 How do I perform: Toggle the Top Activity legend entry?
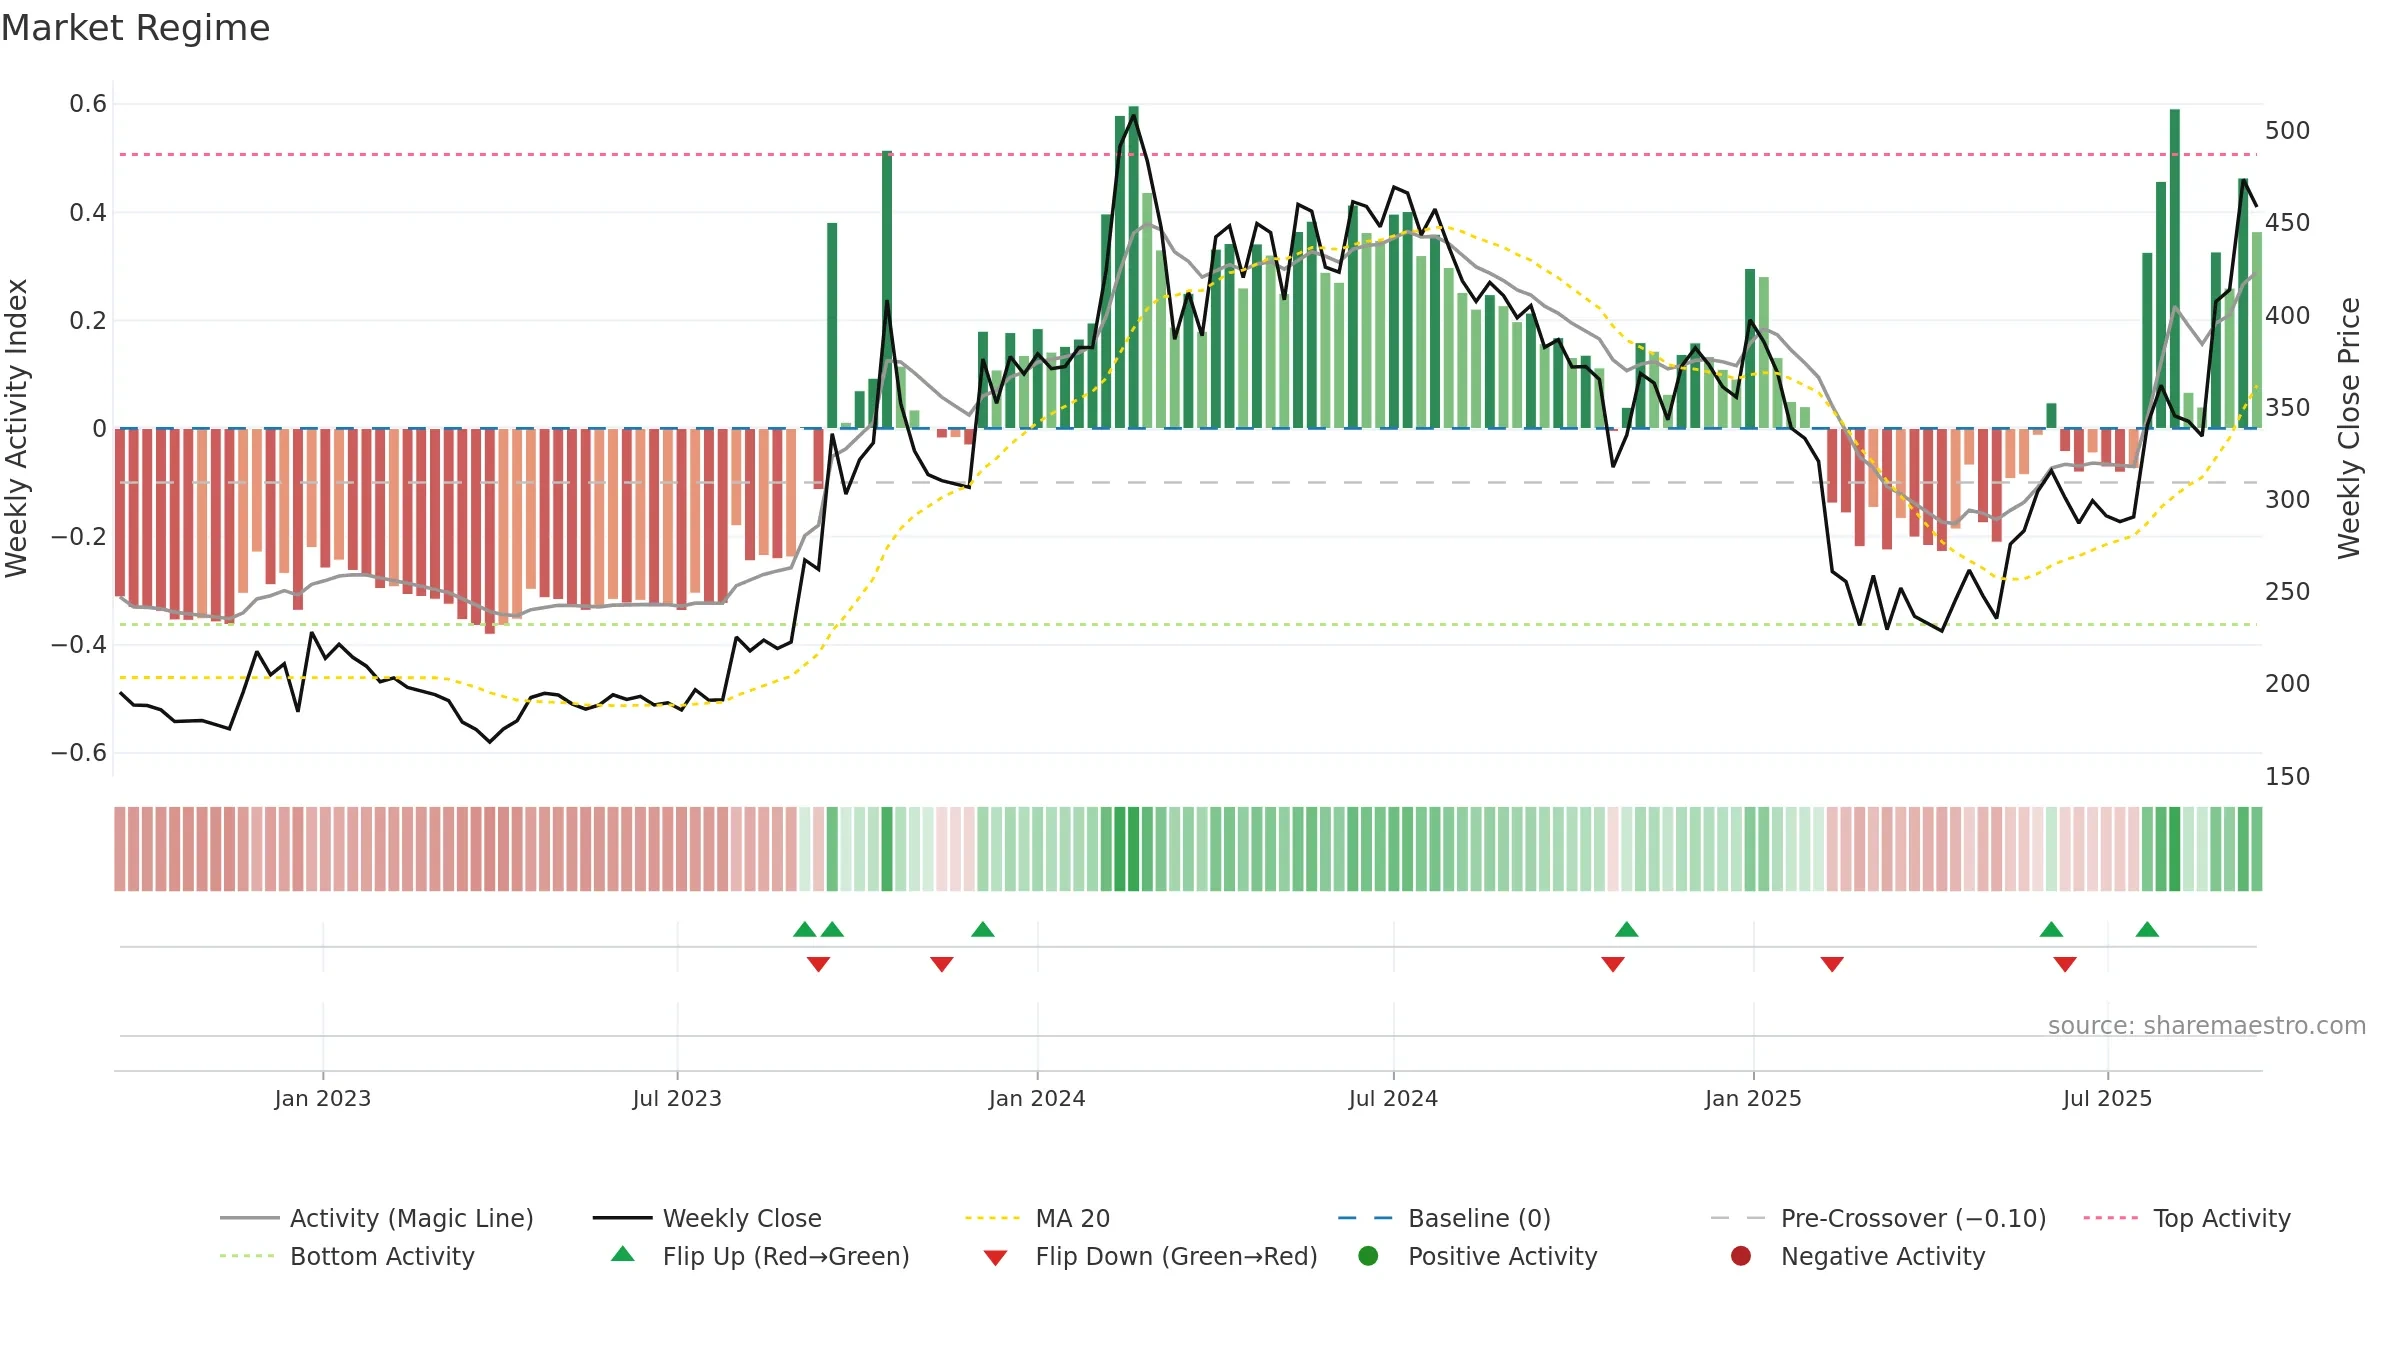(x=2187, y=1218)
